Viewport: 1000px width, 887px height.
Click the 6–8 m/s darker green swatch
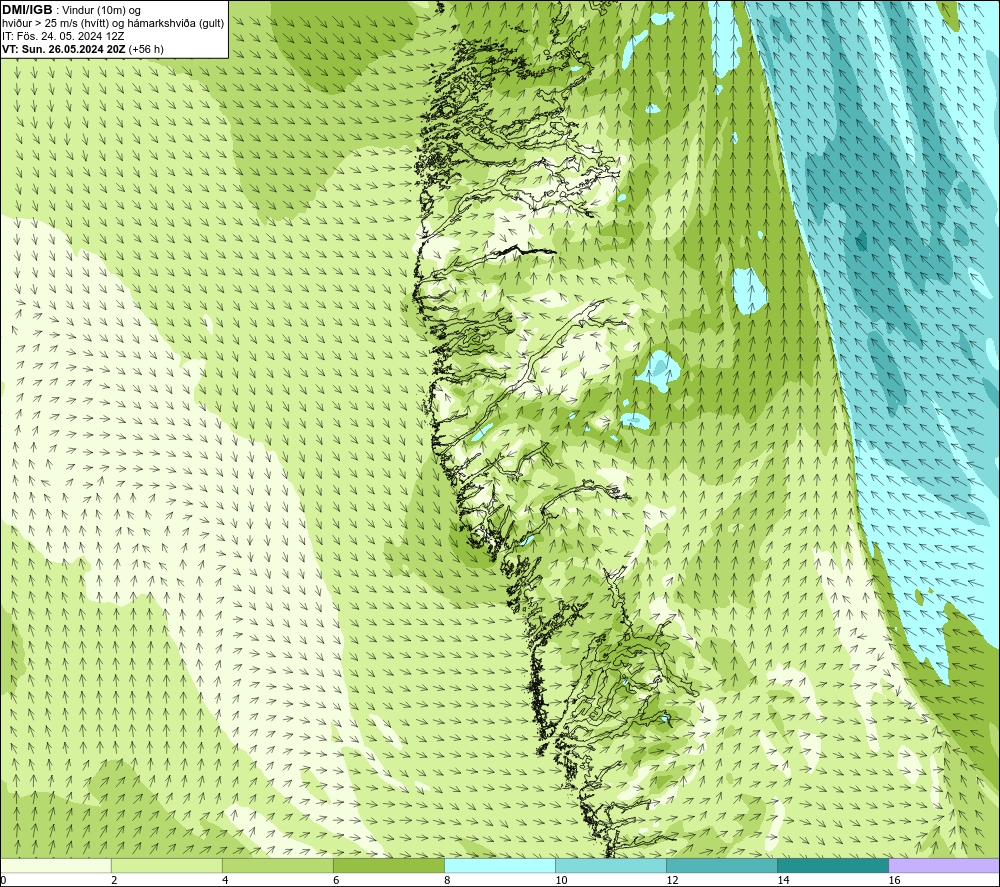coord(388,865)
